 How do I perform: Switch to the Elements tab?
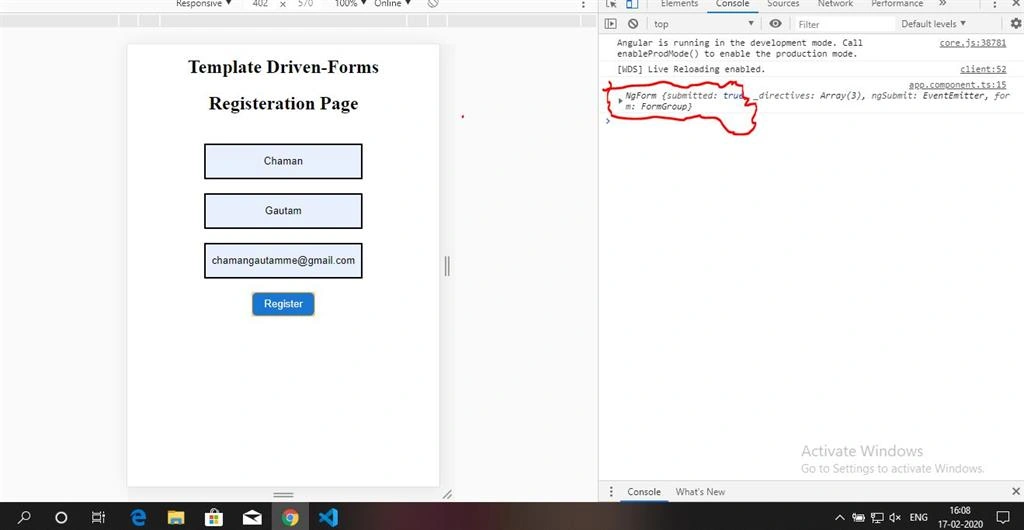tap(679, 4)
